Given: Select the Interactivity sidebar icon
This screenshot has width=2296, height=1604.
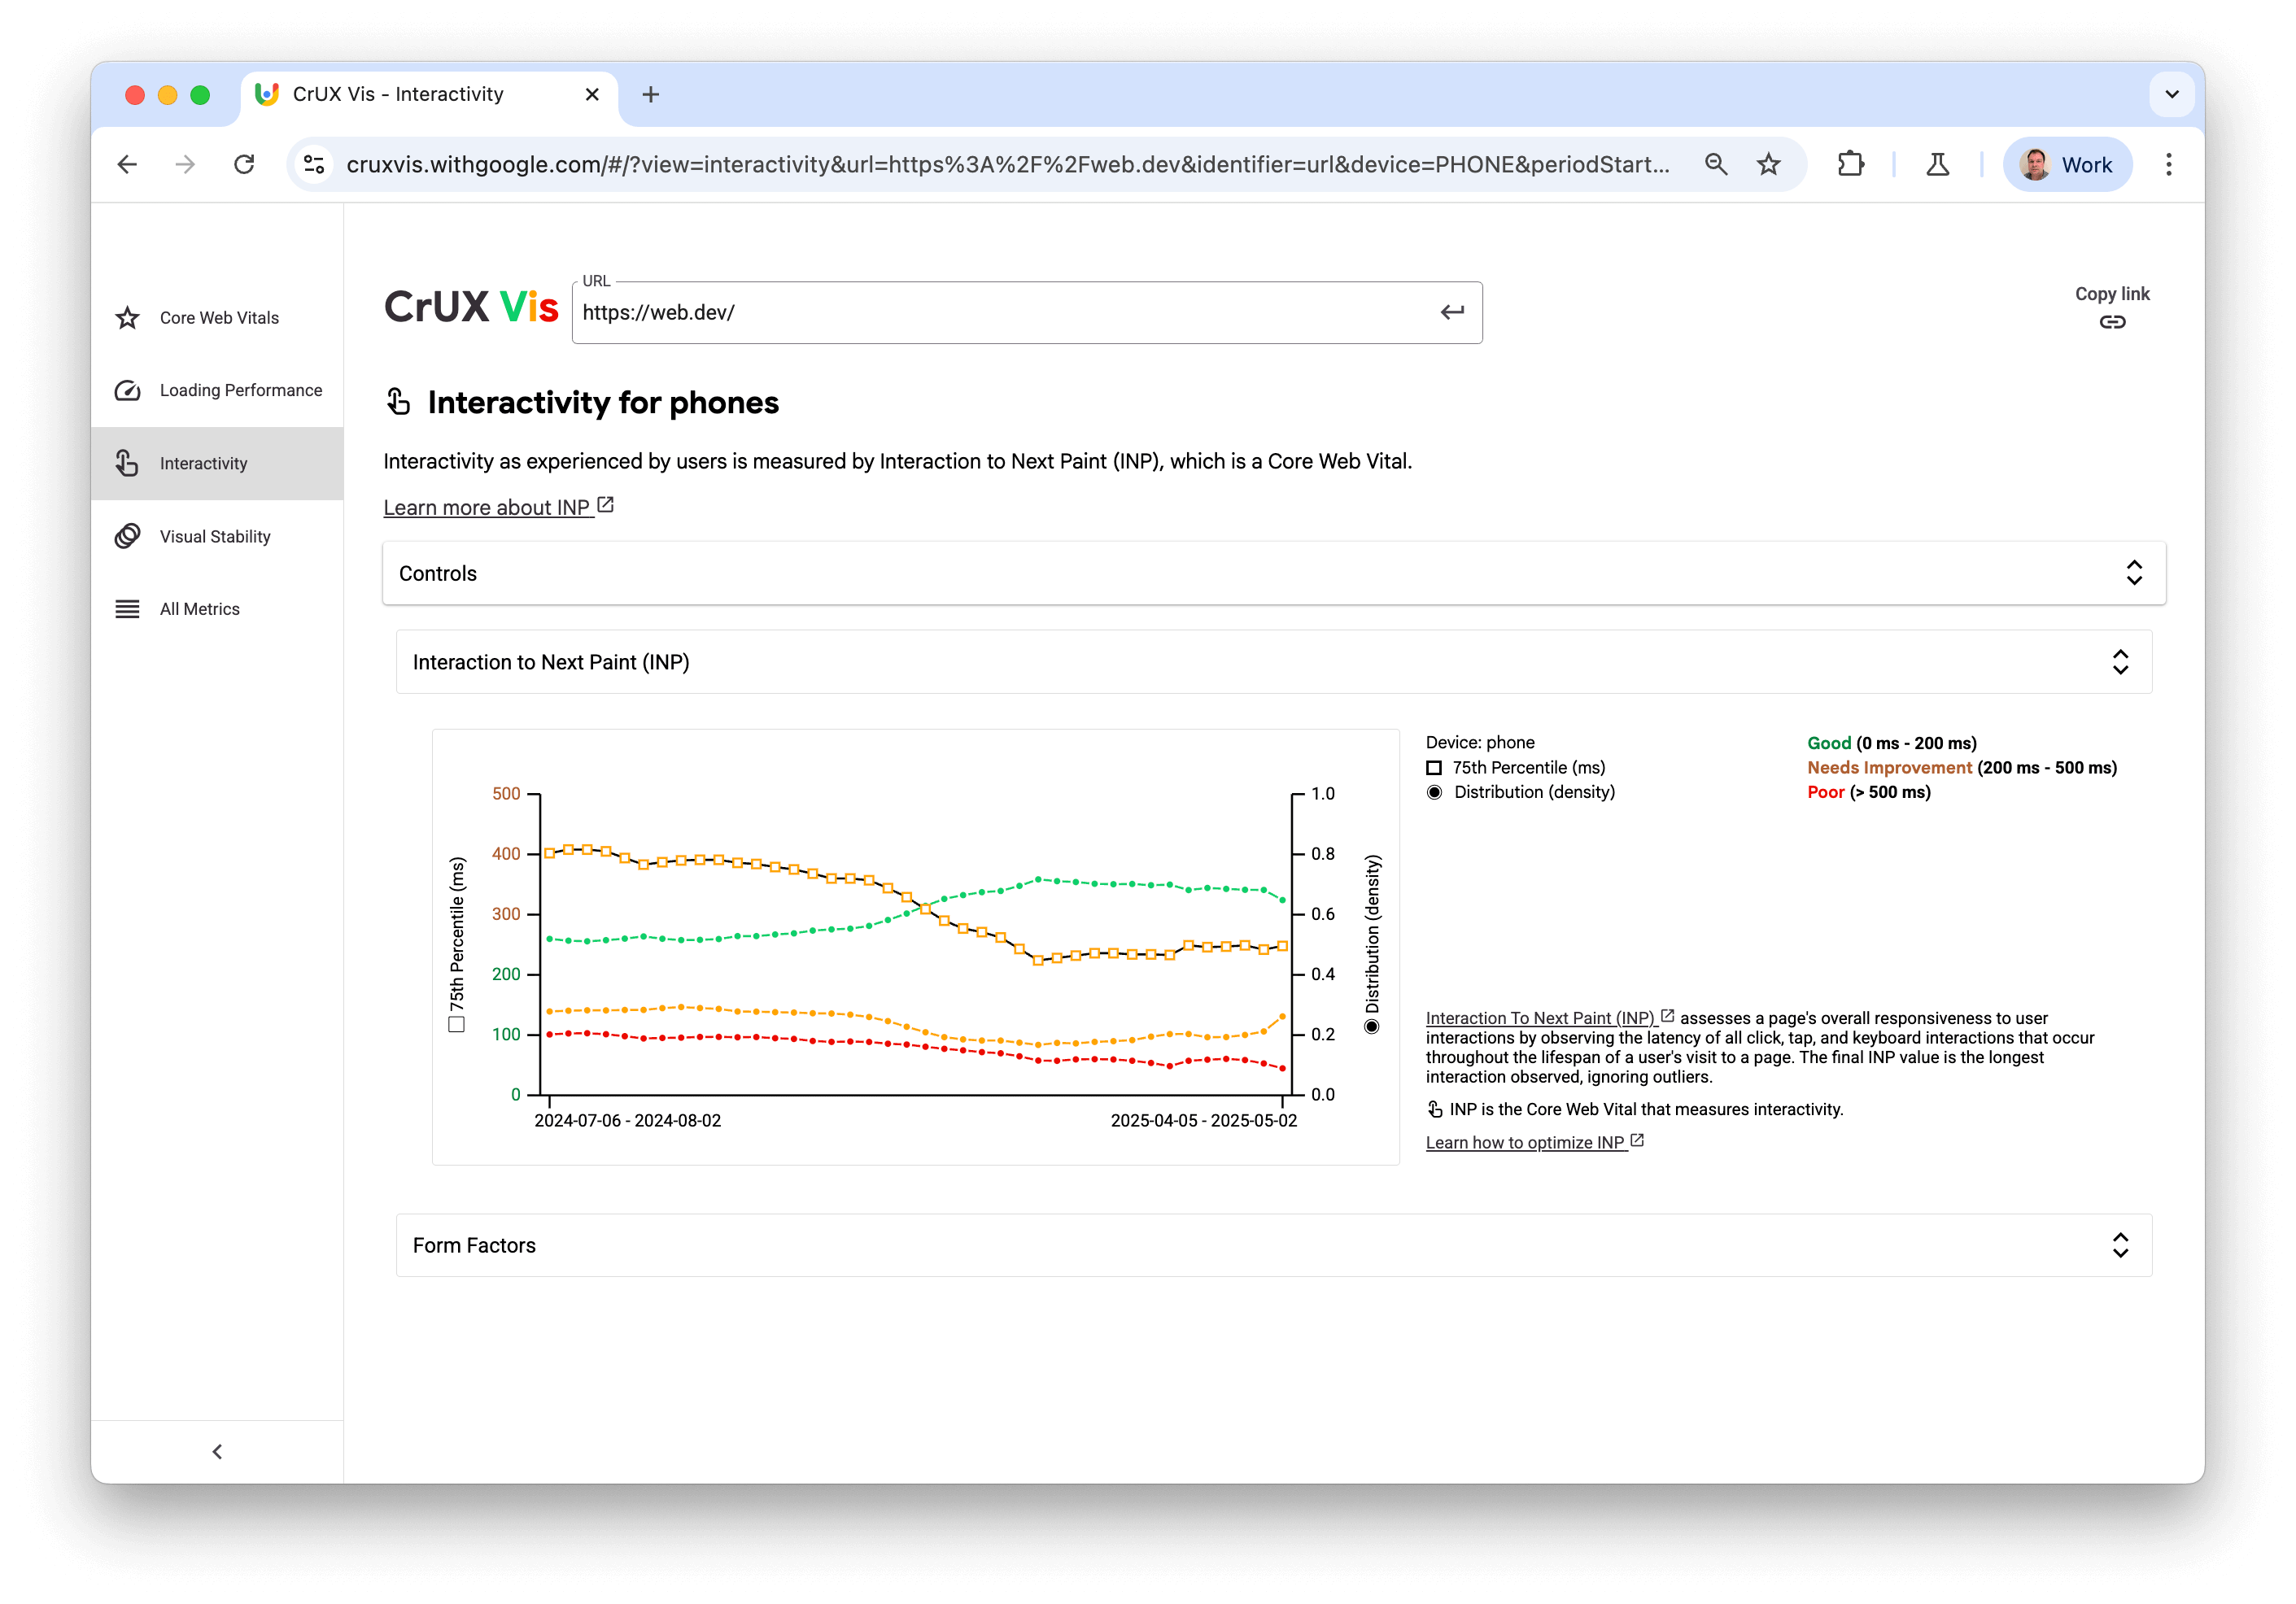Looking at the screenshot, I should pyautogui.click(x=127, y=463).
